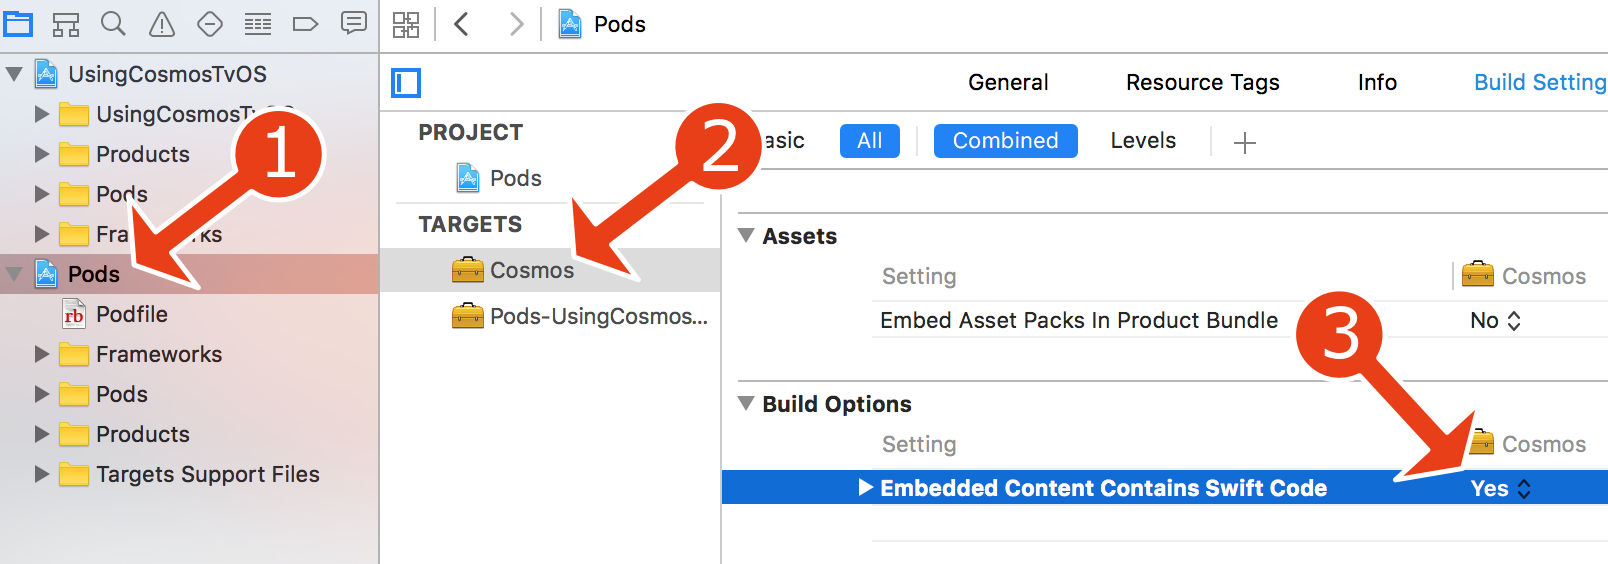This screenshot has width=1608, height=564.
Task: Open the Debug navigator lines icon
Action: (258, 24)
